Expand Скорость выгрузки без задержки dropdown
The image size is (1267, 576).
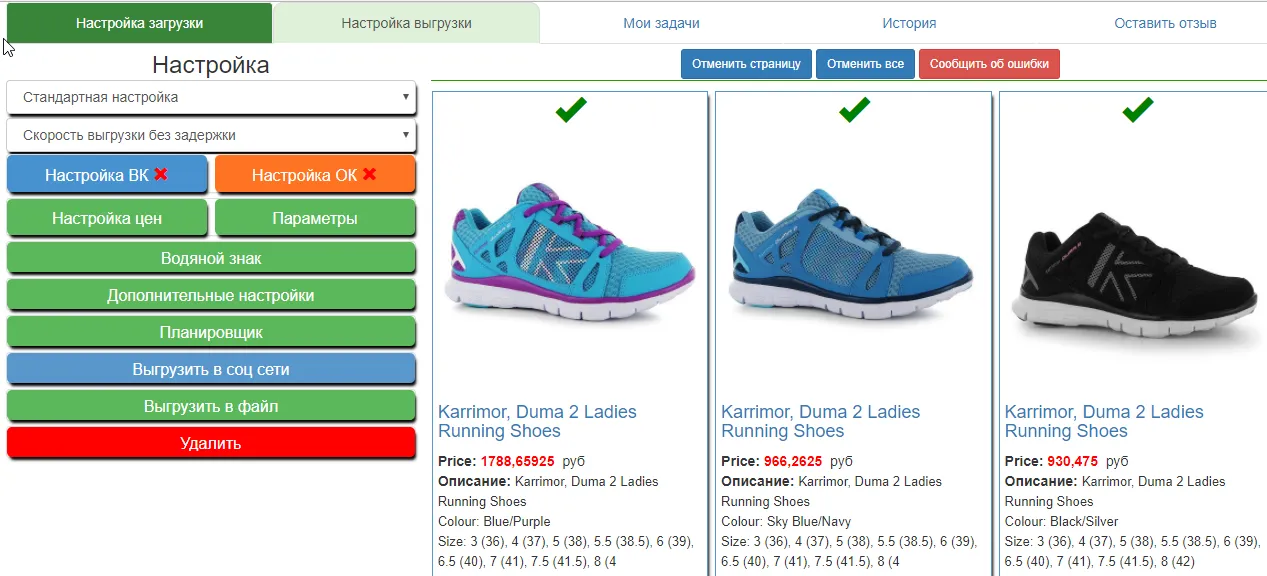pyautogui.click(x=211, y=135)
